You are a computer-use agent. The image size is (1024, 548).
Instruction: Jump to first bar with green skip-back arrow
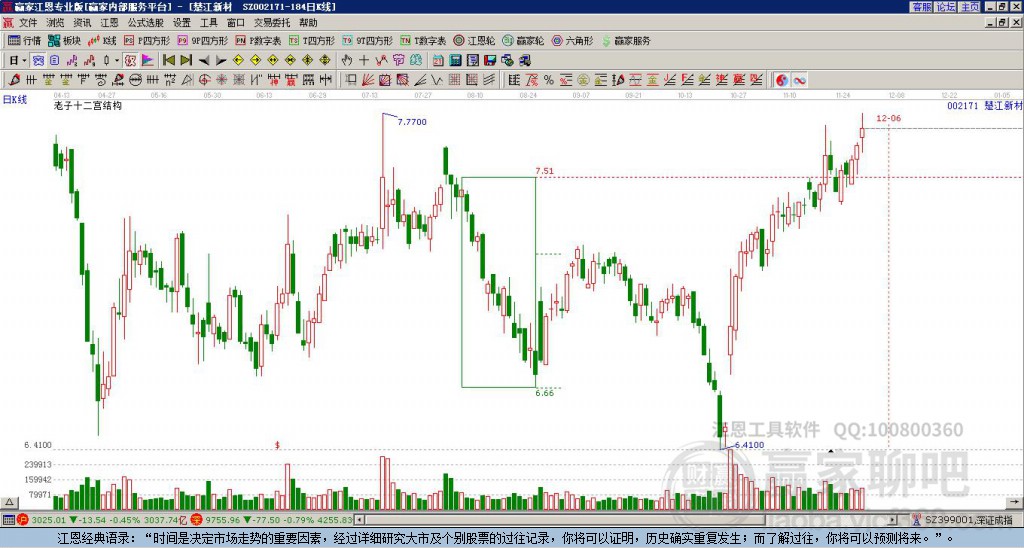pos(169,61)
